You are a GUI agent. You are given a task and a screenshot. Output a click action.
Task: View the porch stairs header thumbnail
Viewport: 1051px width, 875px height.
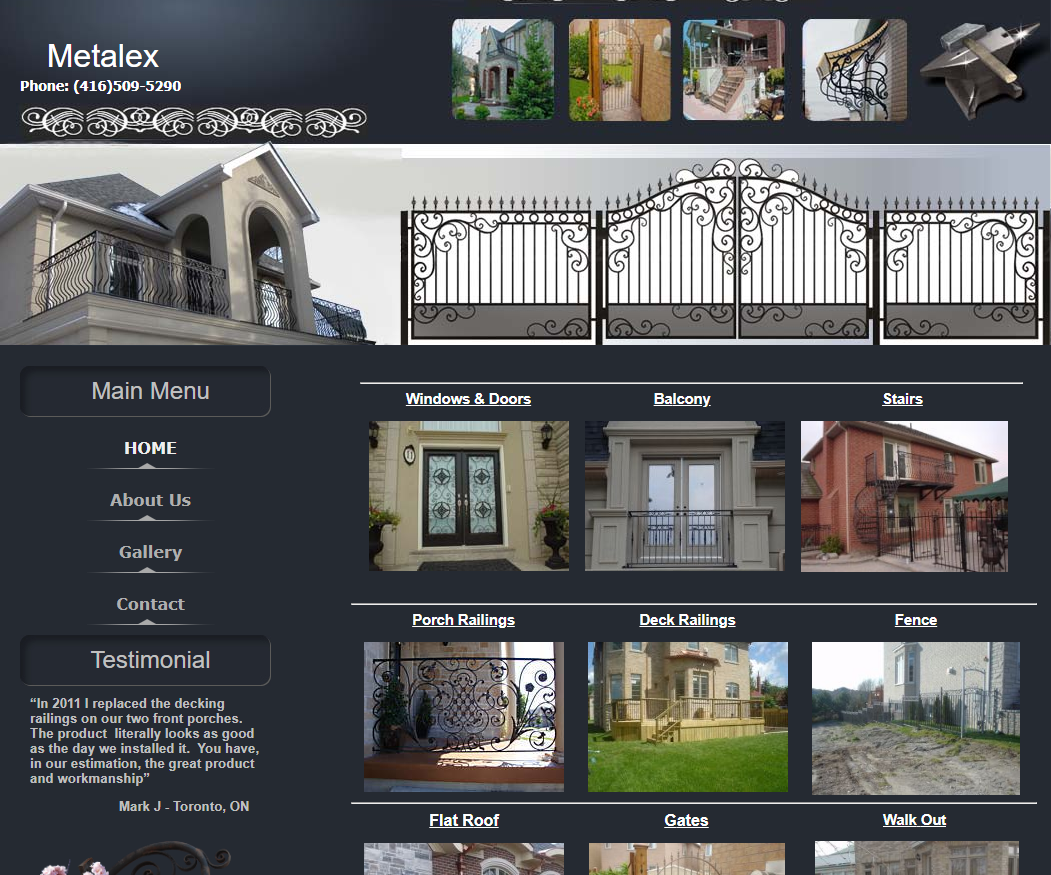coord(734,70)
